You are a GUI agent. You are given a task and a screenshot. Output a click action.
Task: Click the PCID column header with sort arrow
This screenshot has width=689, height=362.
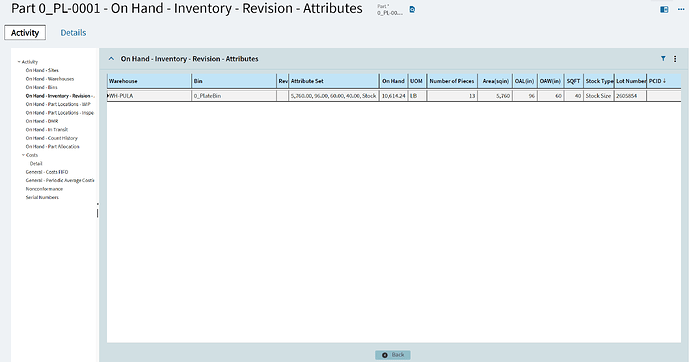click(664, 81)
